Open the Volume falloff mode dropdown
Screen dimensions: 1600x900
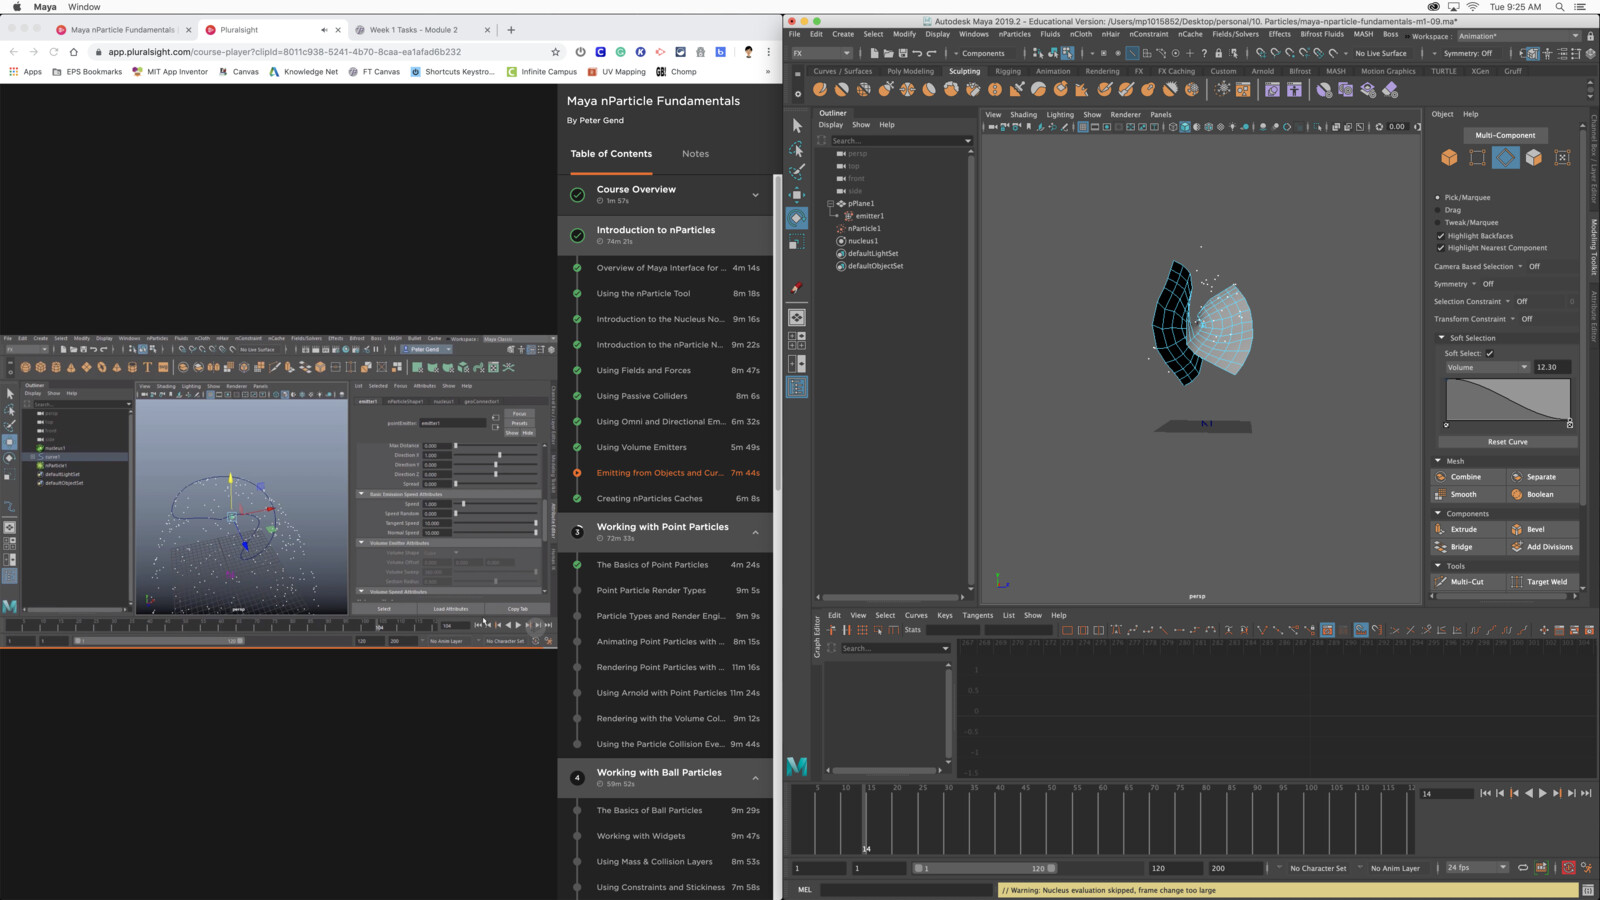(x=1487, y=367)
